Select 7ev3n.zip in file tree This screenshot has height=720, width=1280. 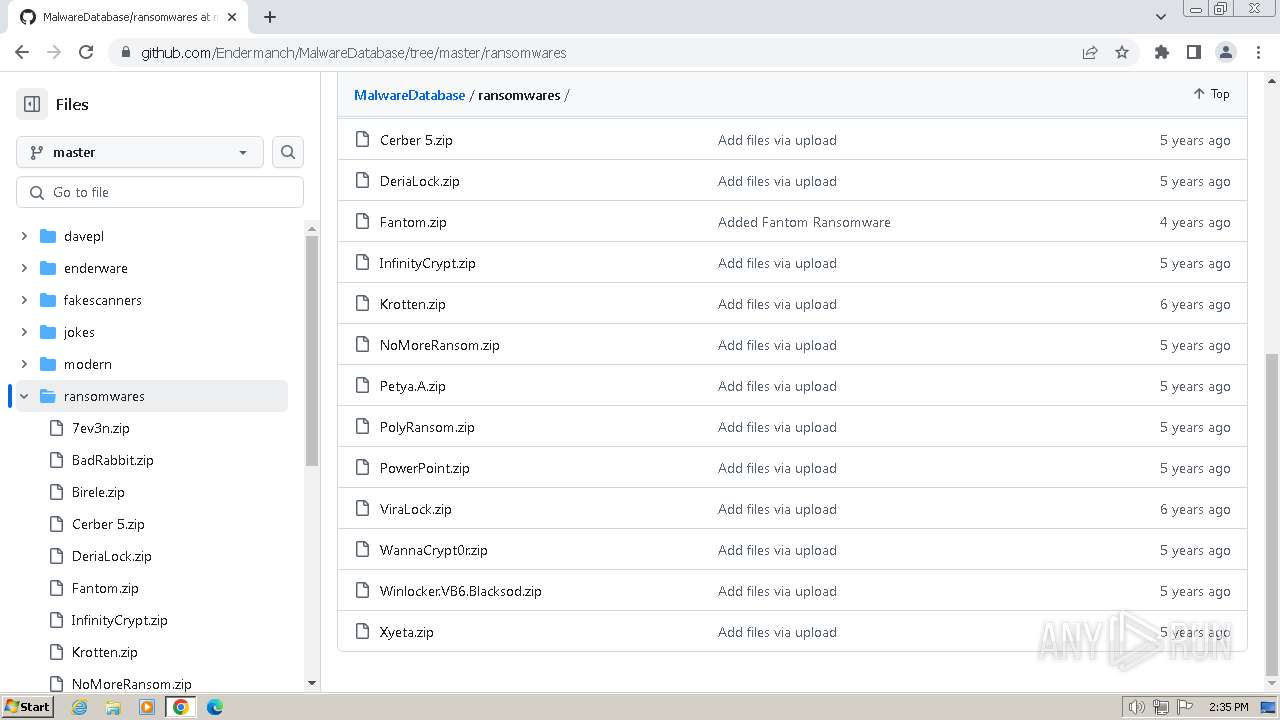click(100, 428)
